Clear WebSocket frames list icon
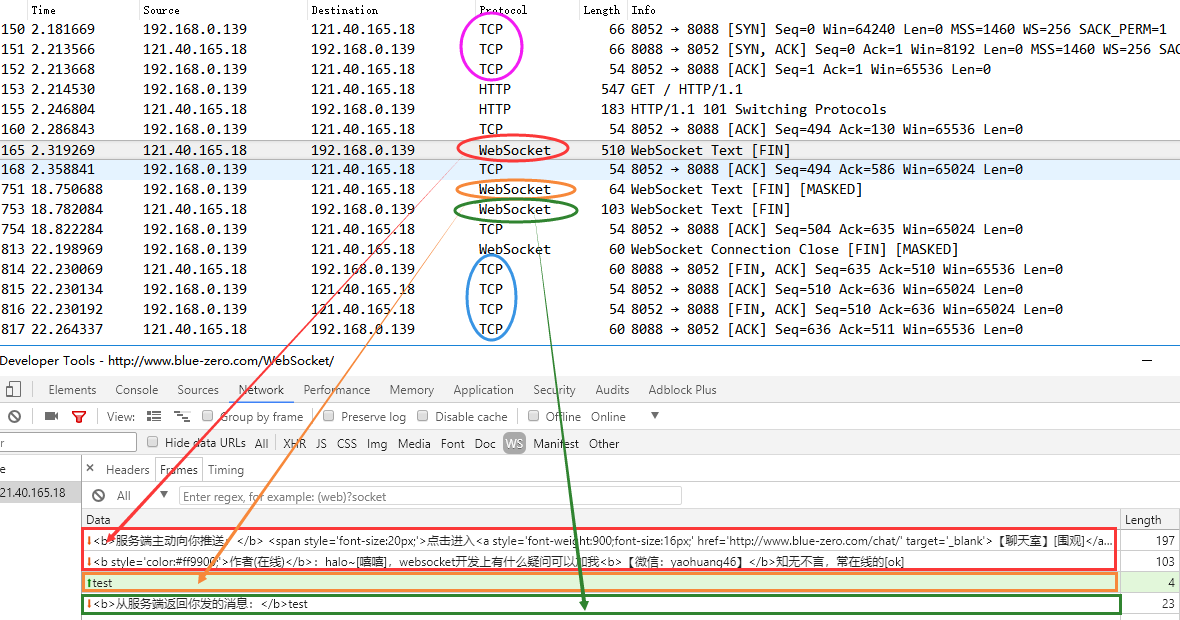This screenshot has height=620, width=1180. pos(99,495)
